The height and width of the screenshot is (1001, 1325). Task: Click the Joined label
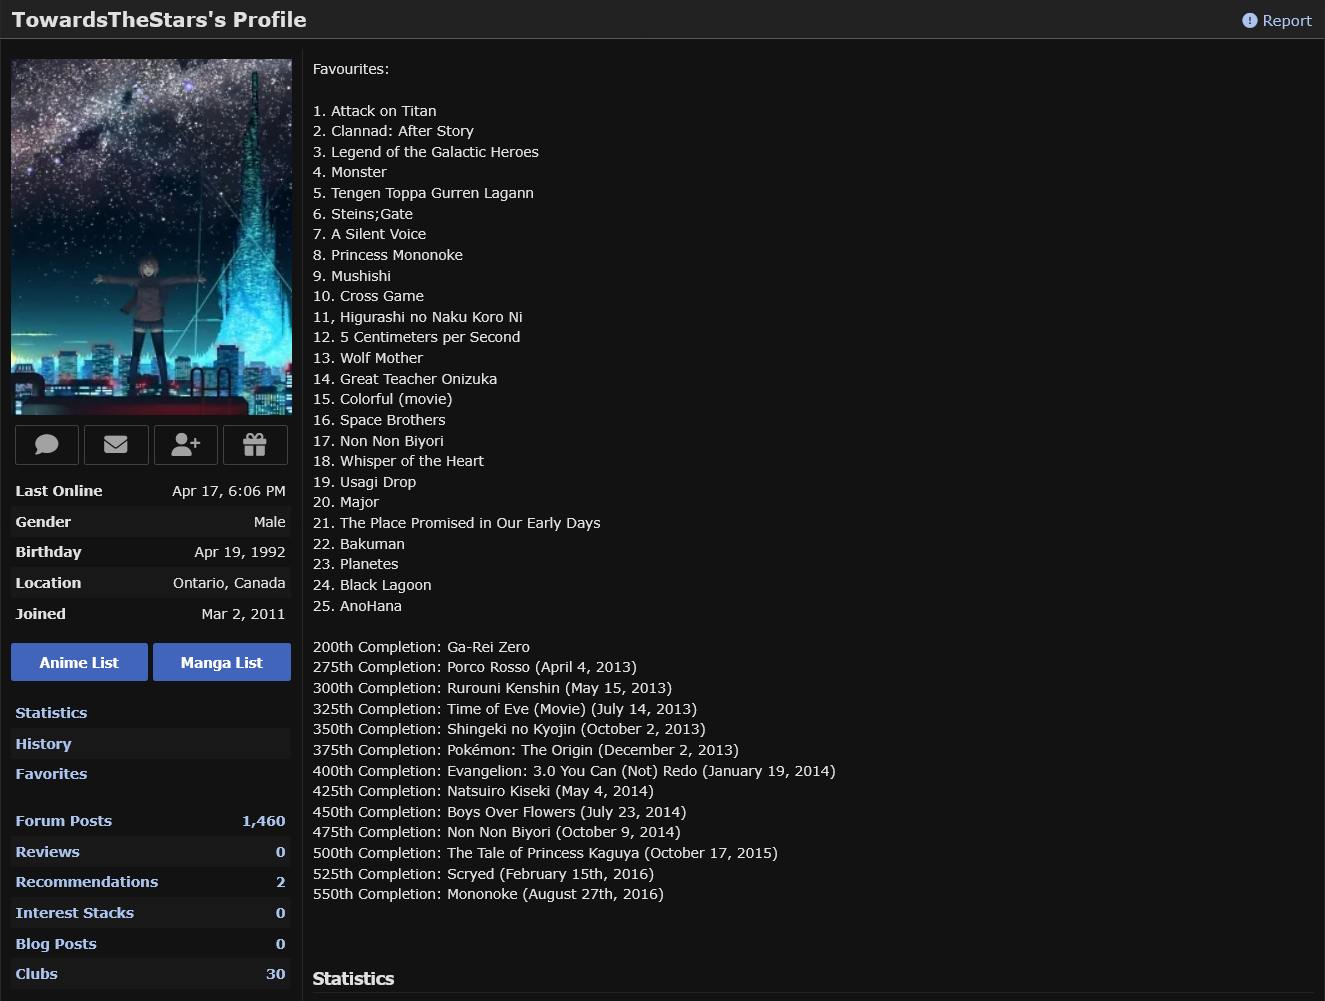[40, 614]
